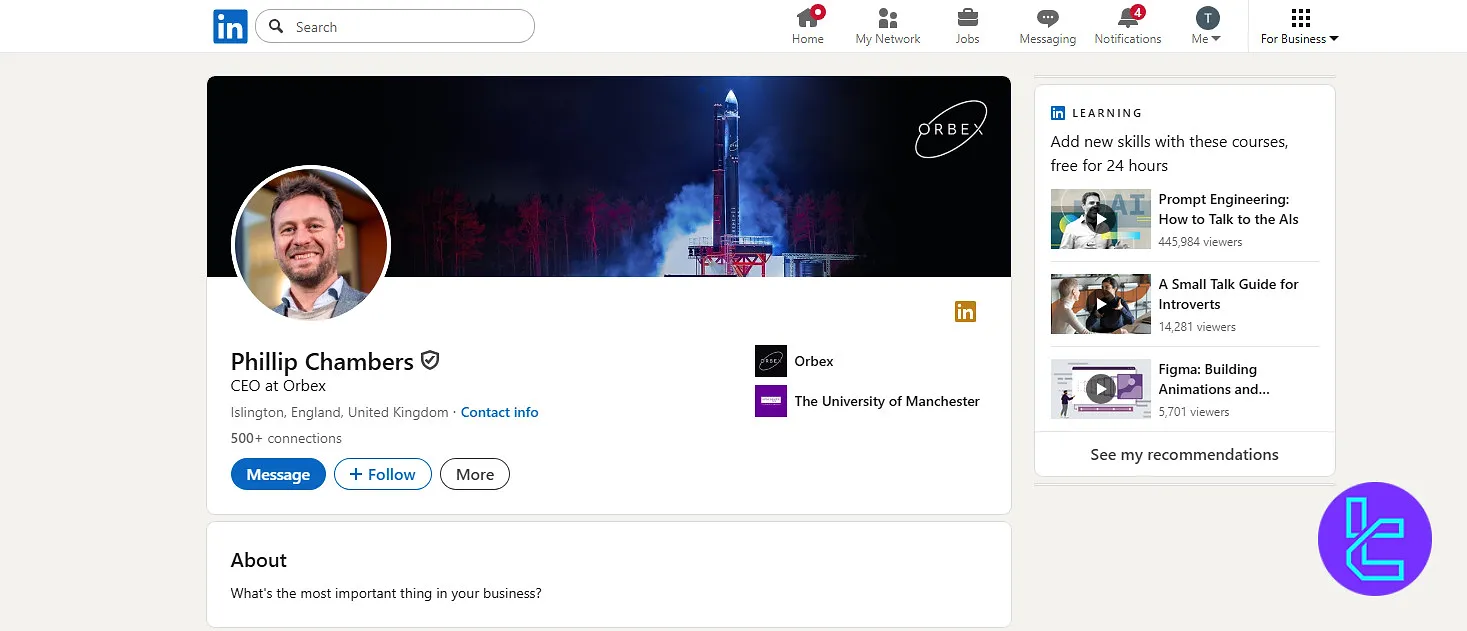Open the More actions menu on the profile
The height and width of the screenshot is (631, 1467).
(x=475, y=474)
